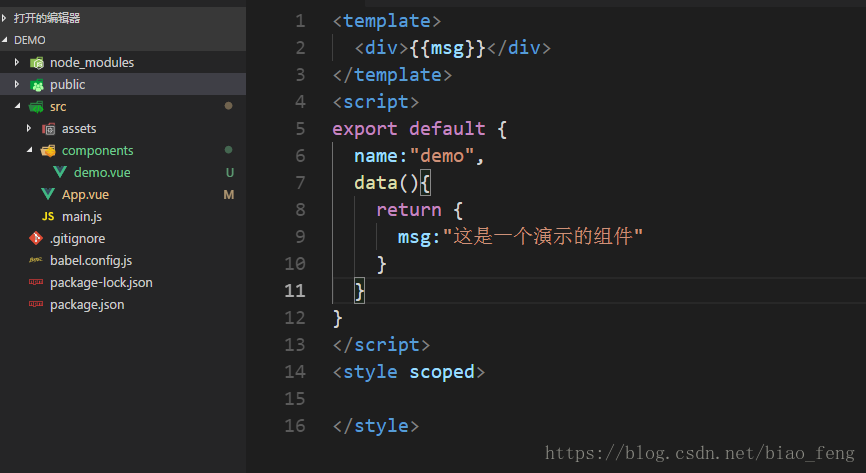Expand the assets folder arrow
Viewport: 866px width, 473px height.
29,128
